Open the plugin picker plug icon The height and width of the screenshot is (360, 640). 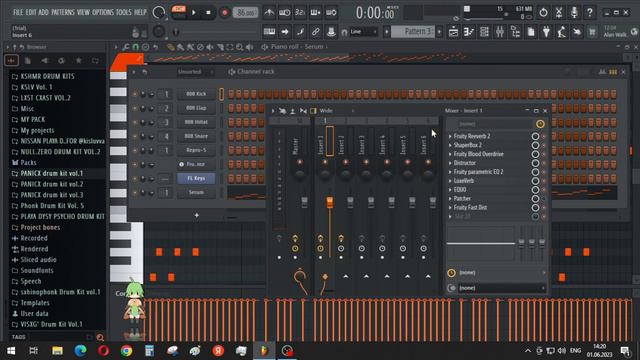coord(546,32)
